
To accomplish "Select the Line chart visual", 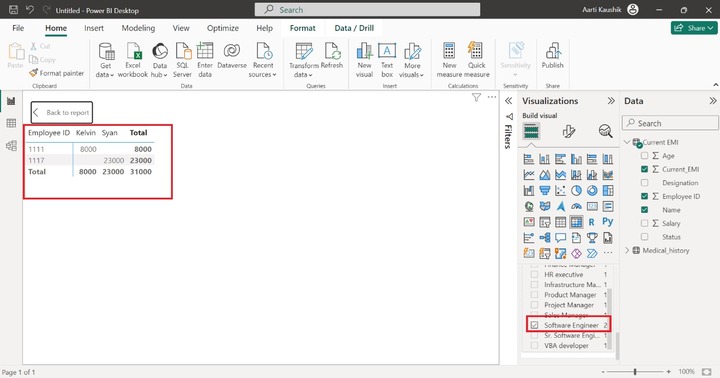I will click(529, 175).
